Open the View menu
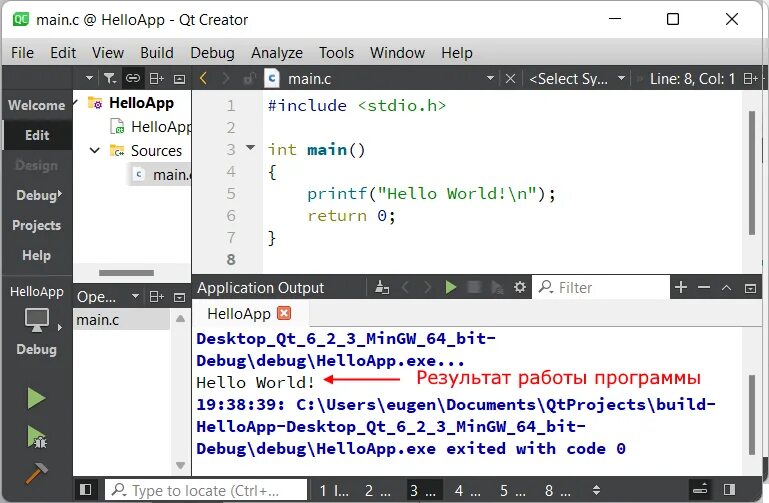Screen dimensions: 769x503 pos(108,52)
